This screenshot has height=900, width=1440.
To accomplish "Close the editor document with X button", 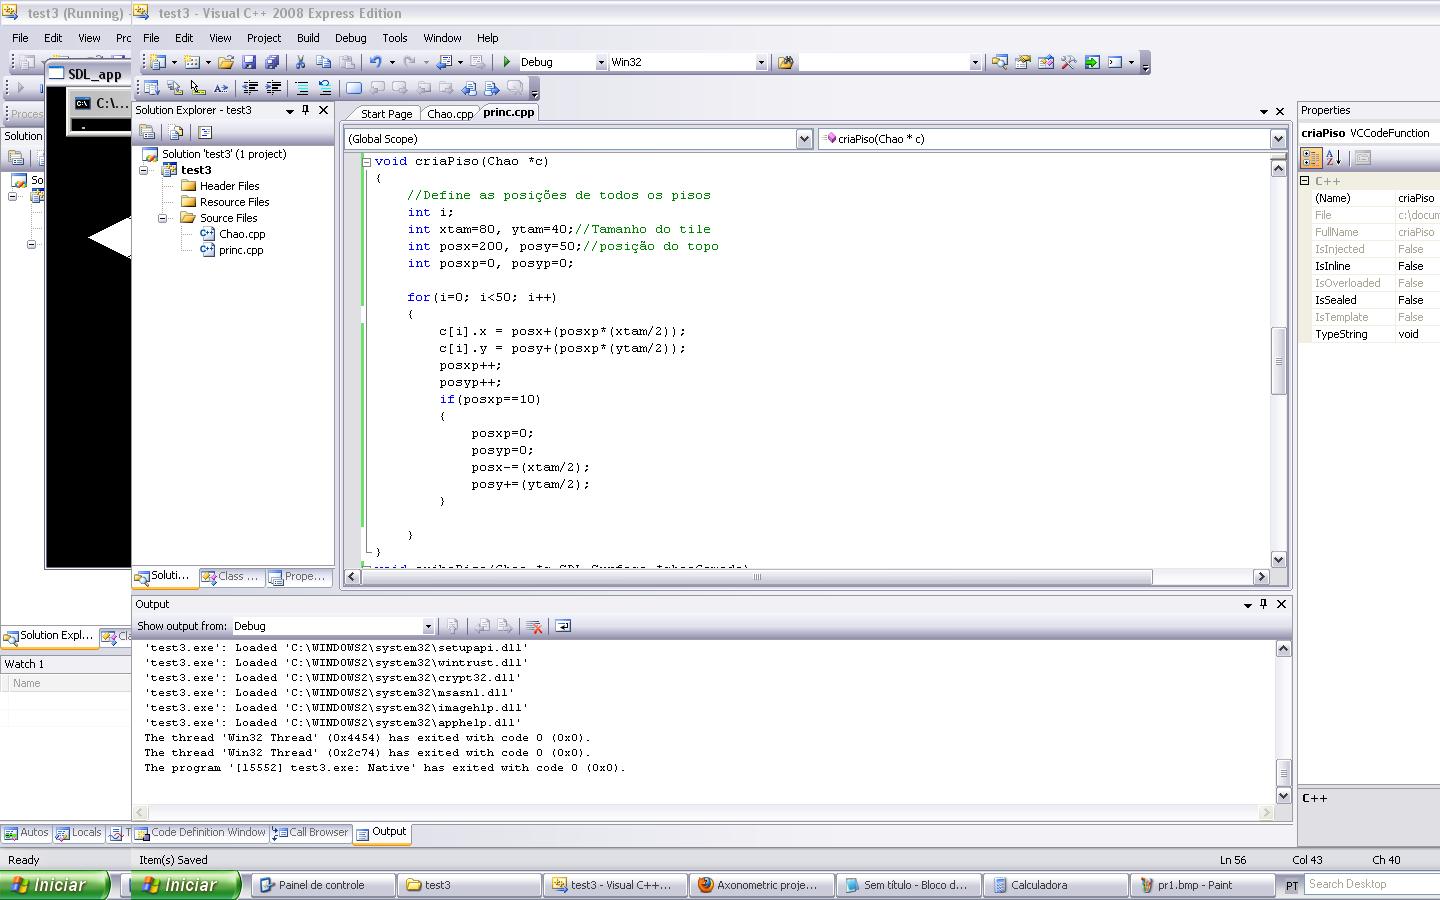I will pos(1279,112).
